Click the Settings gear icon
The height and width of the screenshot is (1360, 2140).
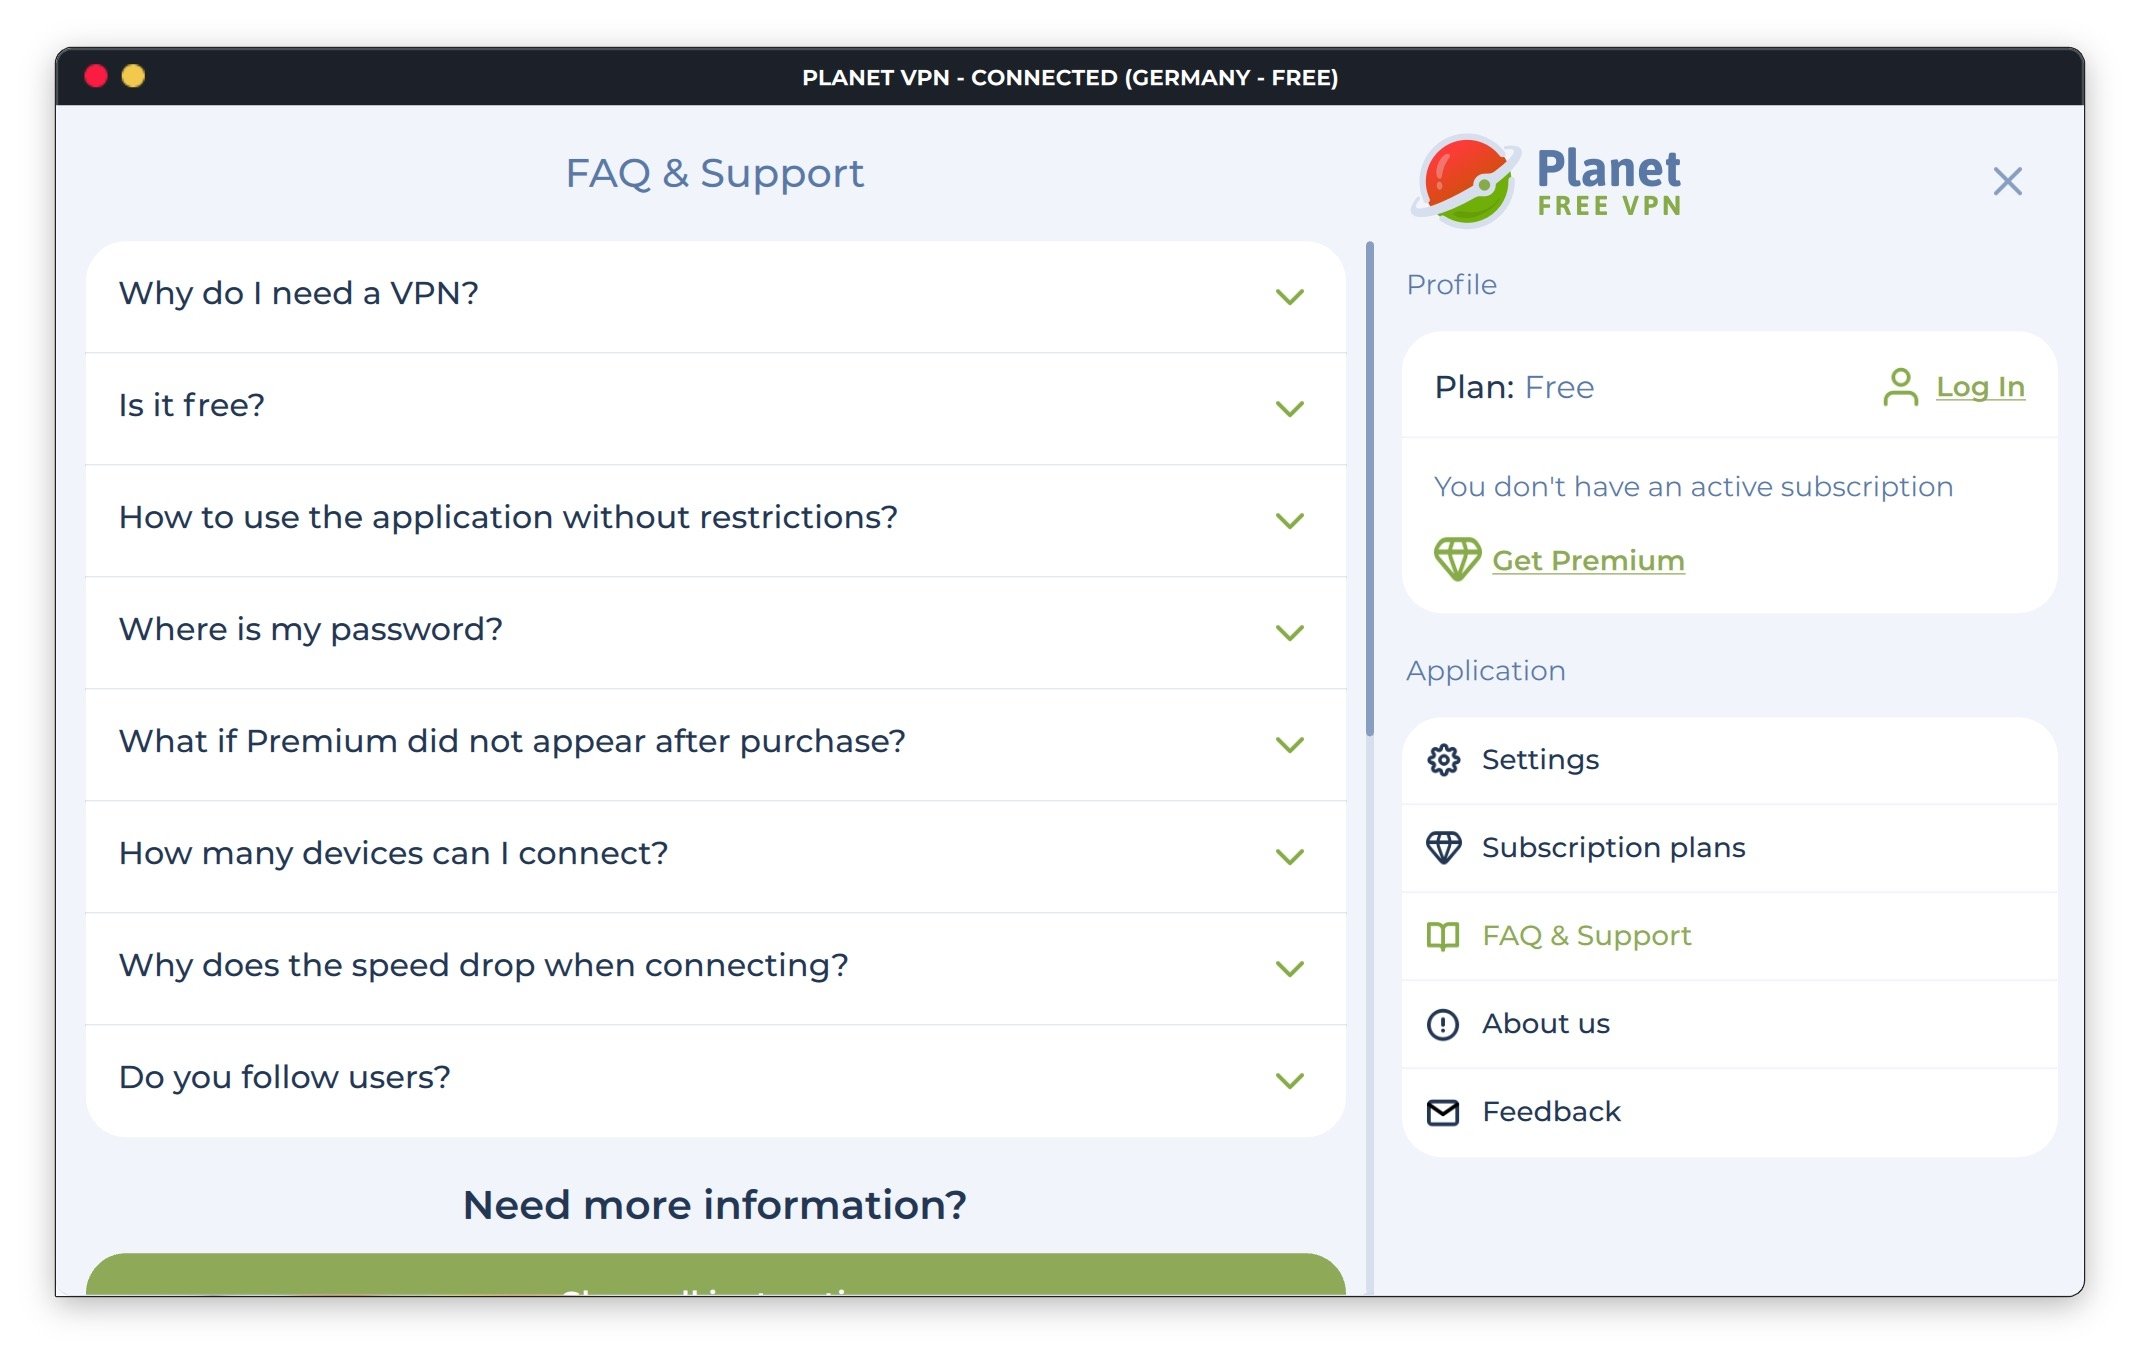coord(1443,760)
